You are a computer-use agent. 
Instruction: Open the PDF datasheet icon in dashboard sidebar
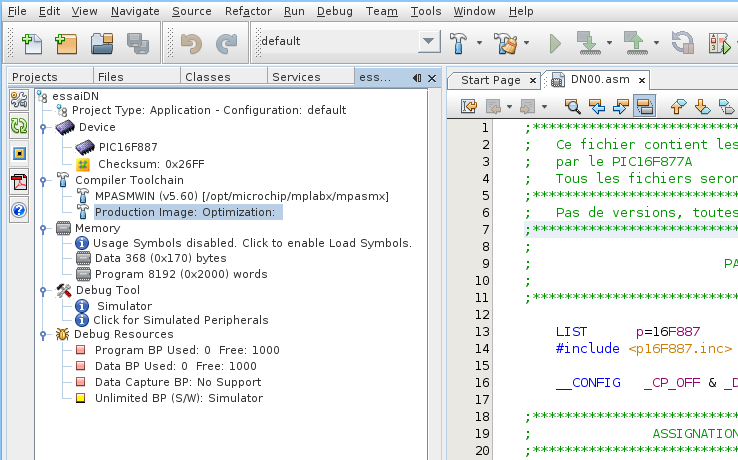(19, 182)
